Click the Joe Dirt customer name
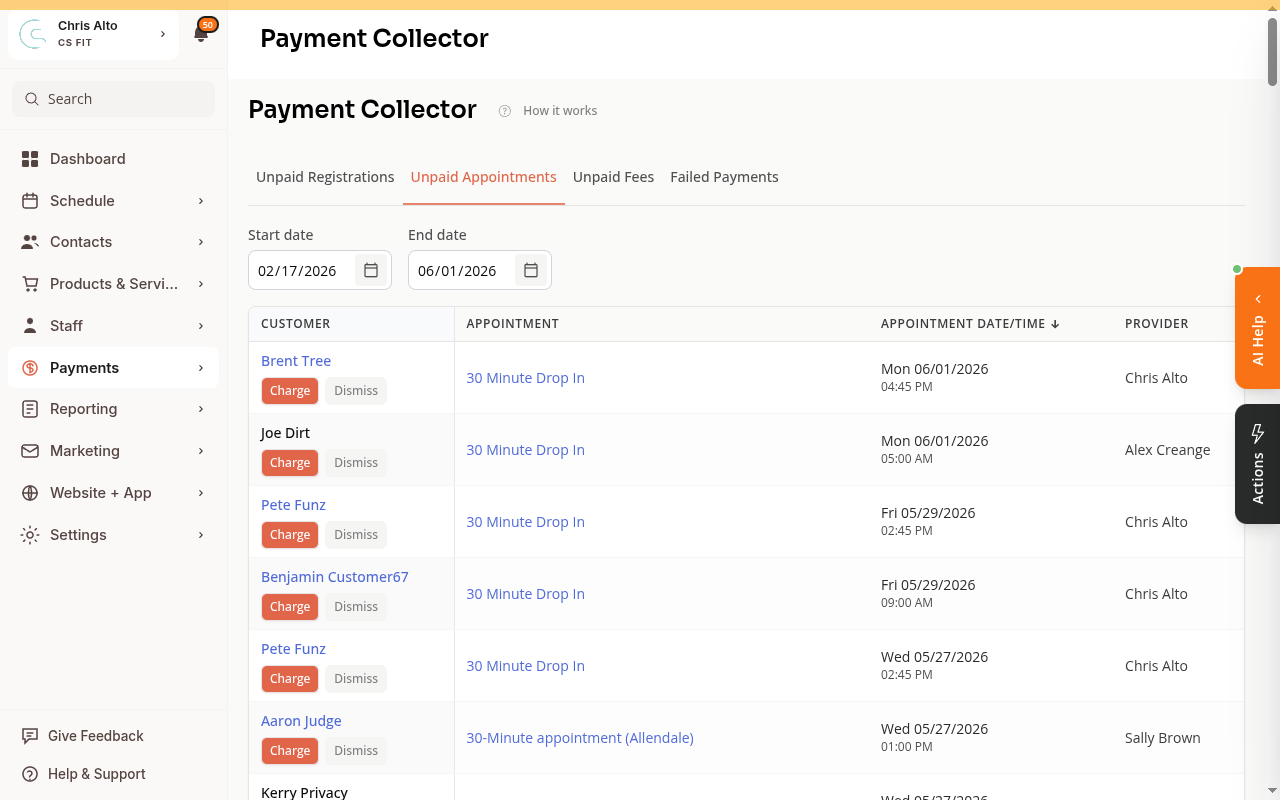 (286, 433)
